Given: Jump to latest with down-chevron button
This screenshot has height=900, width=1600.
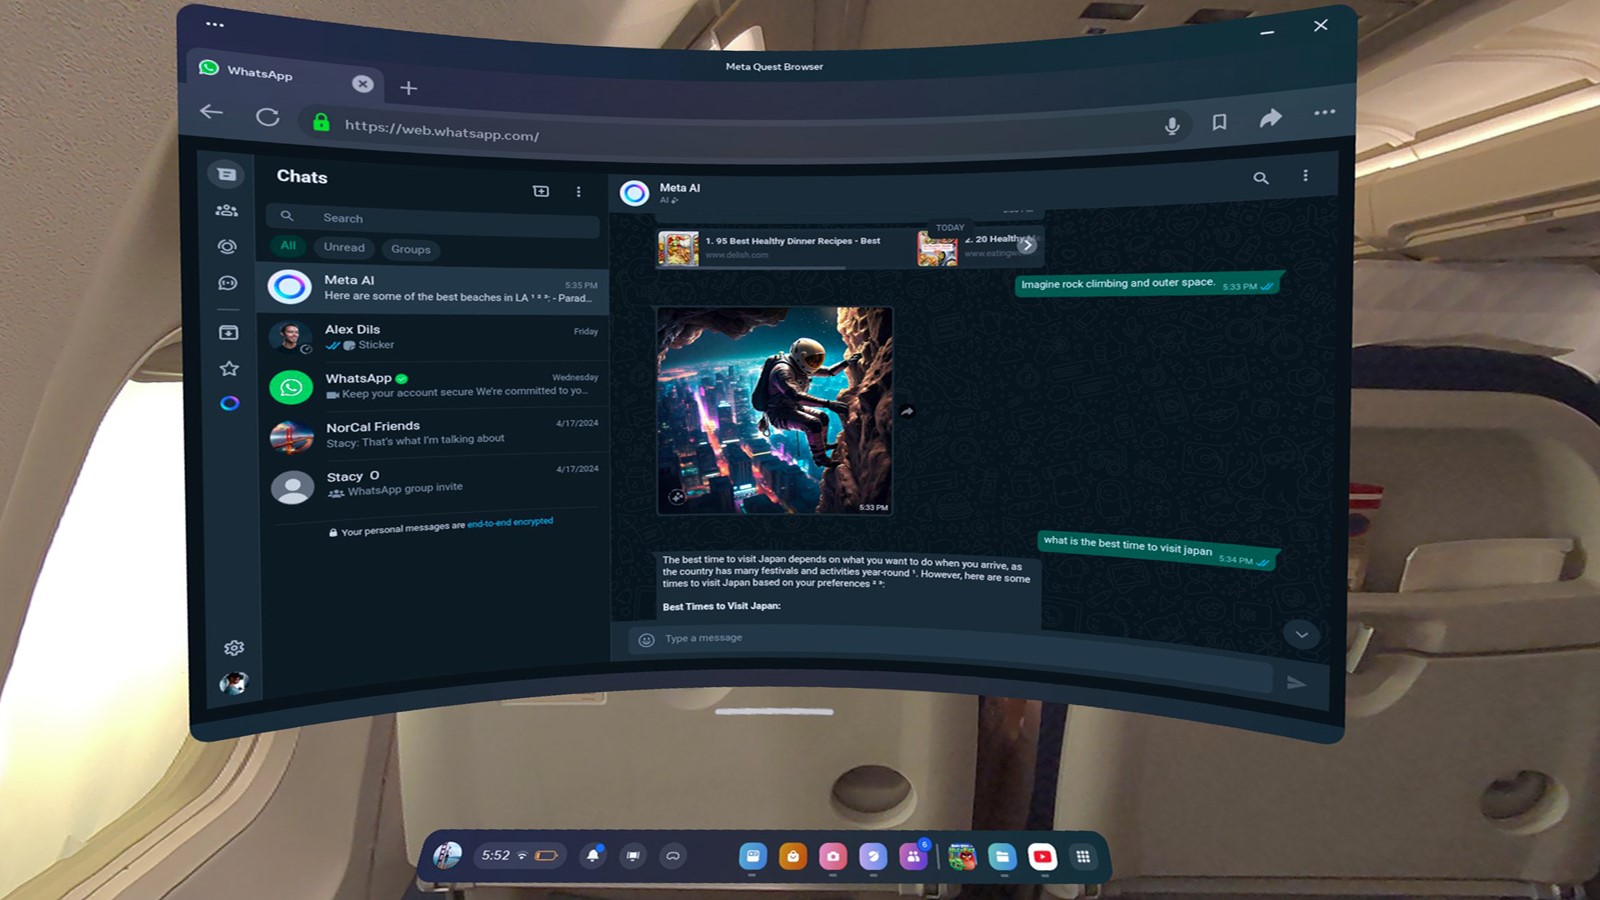Looking at the screenshot, I should [1301, 634].
